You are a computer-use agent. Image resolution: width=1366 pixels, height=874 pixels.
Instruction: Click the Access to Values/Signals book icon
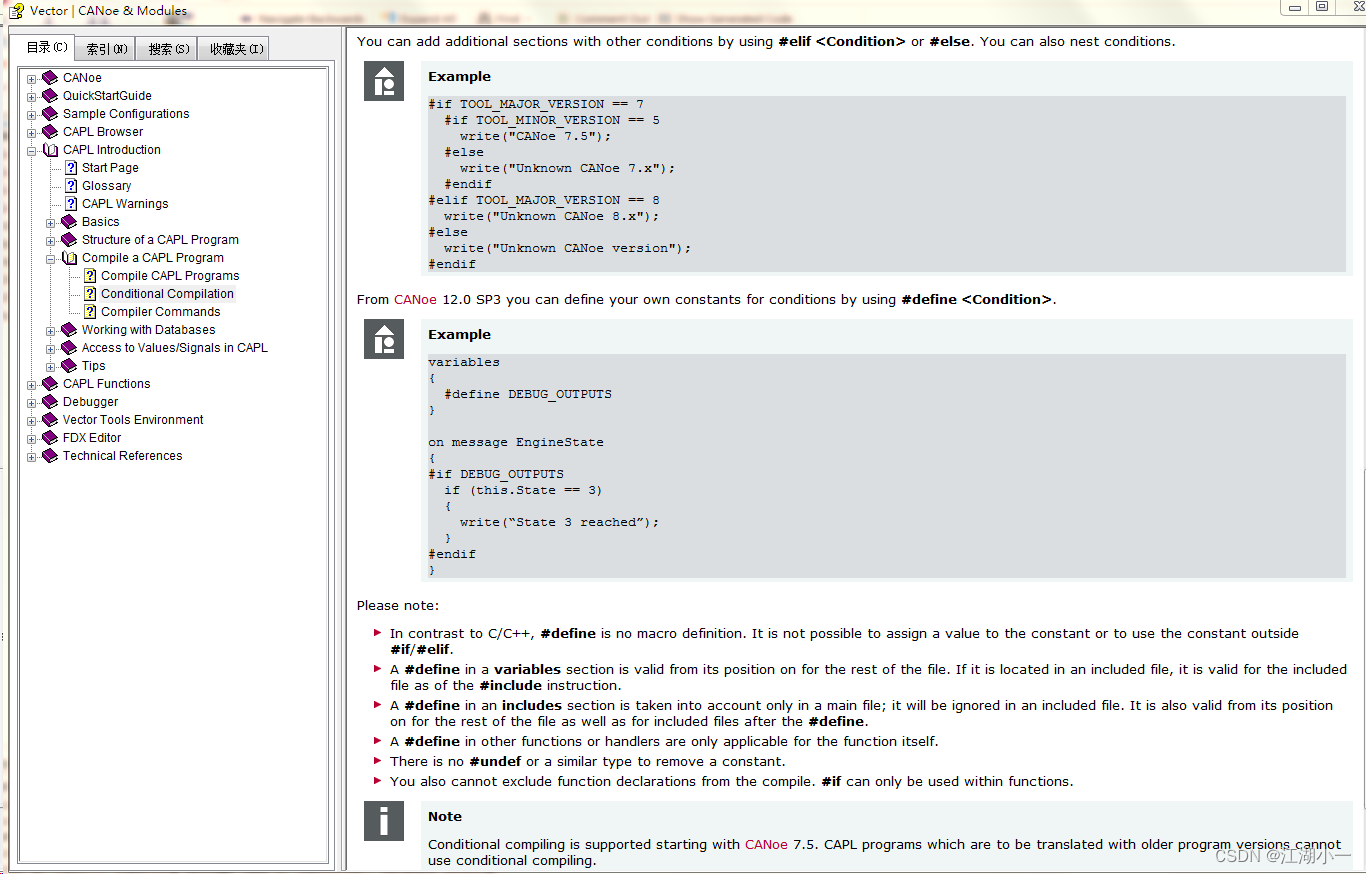click(x=69, y=348)
